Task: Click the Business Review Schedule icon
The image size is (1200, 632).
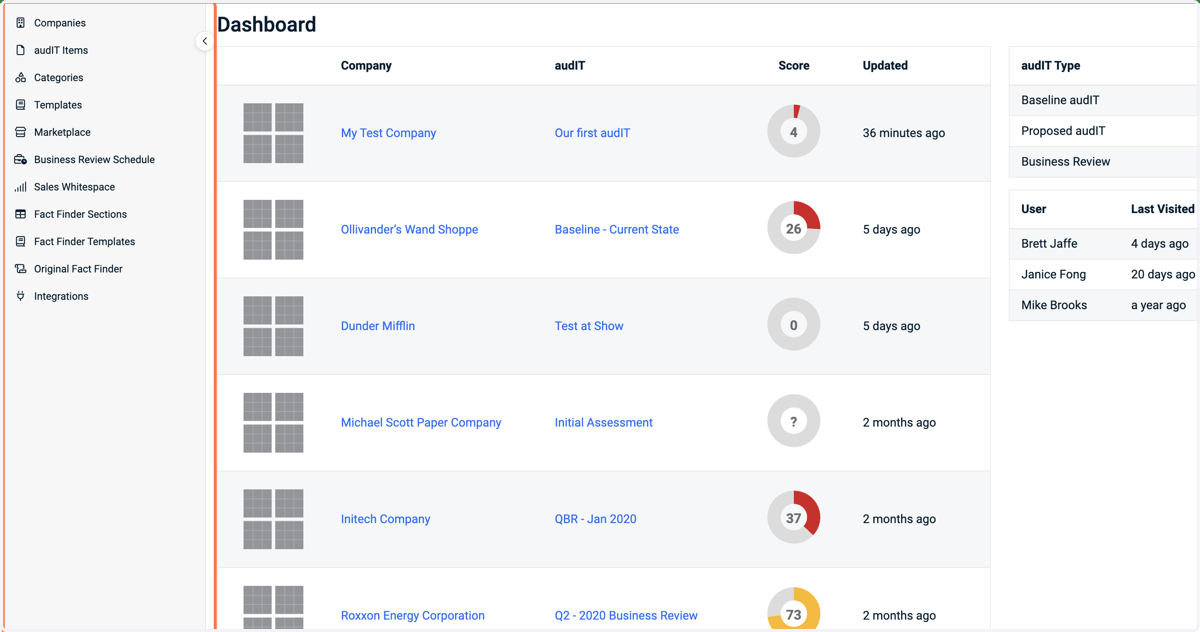Action: tap(20, 159)
